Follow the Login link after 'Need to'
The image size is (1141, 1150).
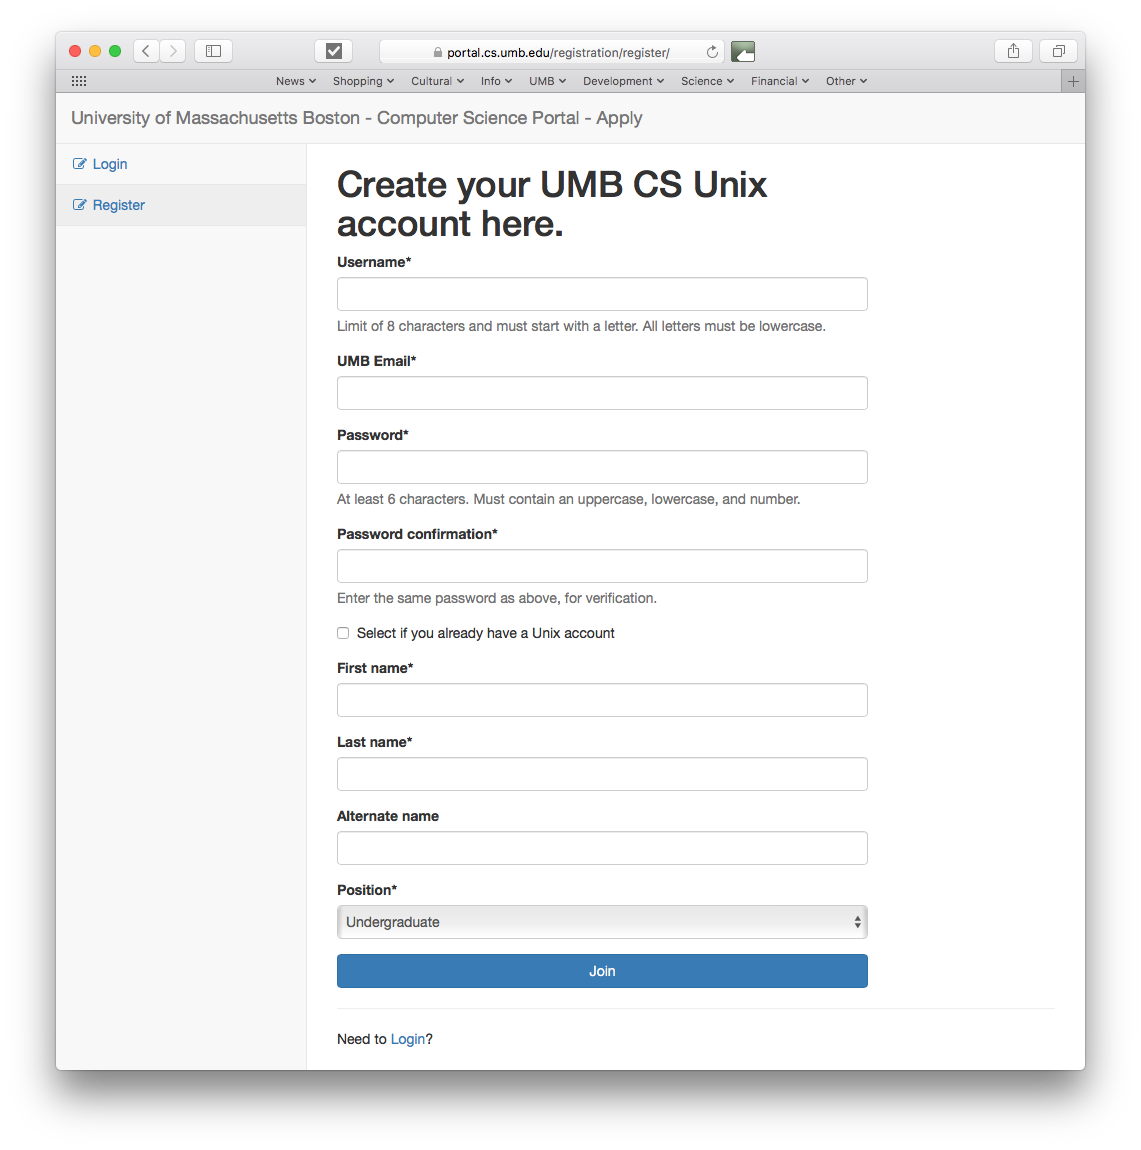pyautogui.click(x=408, y=1039)
